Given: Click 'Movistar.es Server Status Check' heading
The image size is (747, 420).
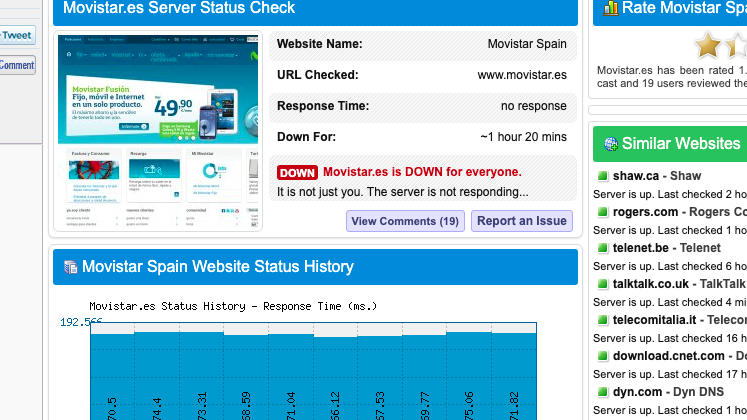Looking at the screenshot, I should coord(179,8).
